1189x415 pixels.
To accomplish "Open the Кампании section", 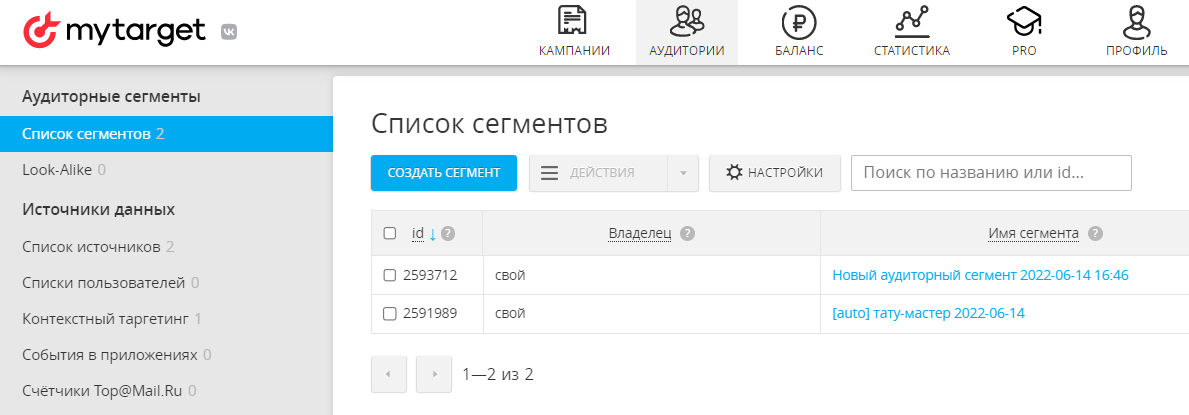I will tap(574, 33).
